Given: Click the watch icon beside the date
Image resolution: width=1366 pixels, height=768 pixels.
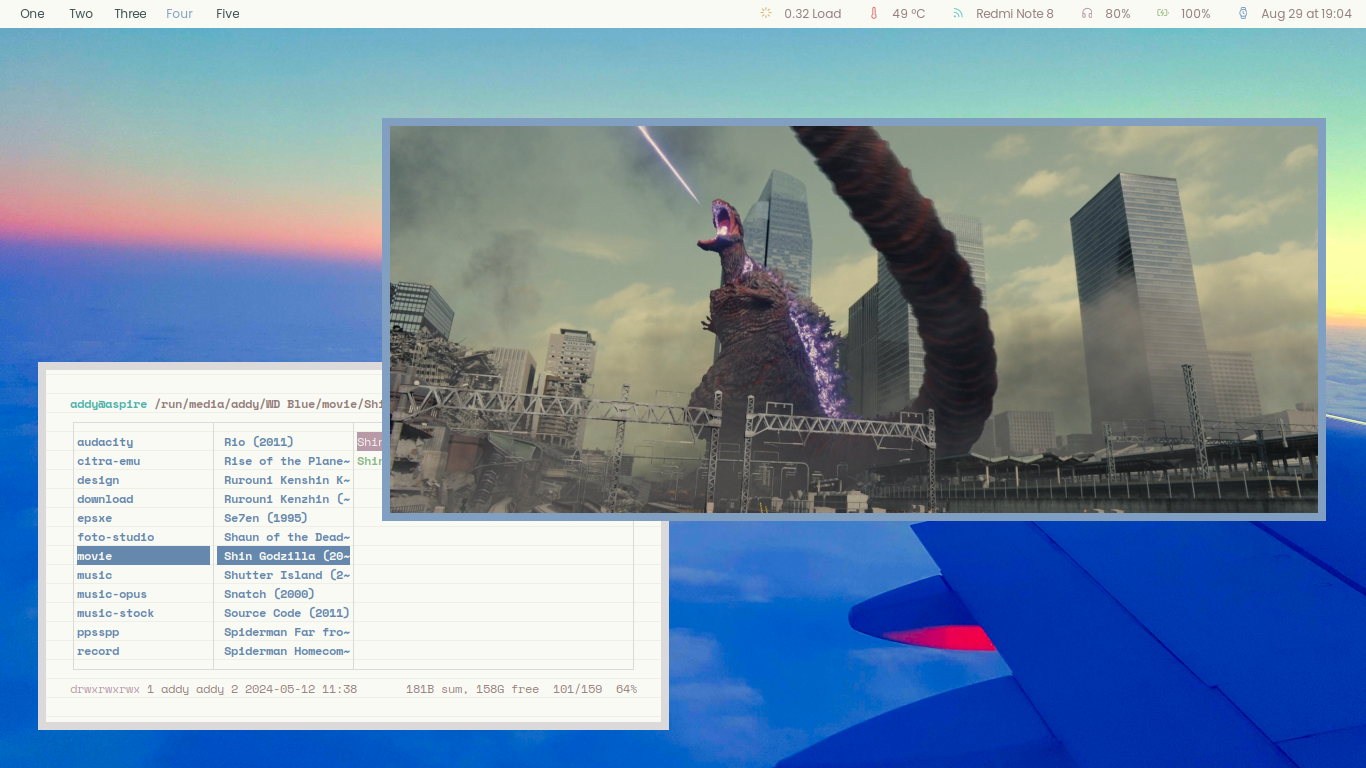Looking at the screenshot, I should tap(1243, 14).
